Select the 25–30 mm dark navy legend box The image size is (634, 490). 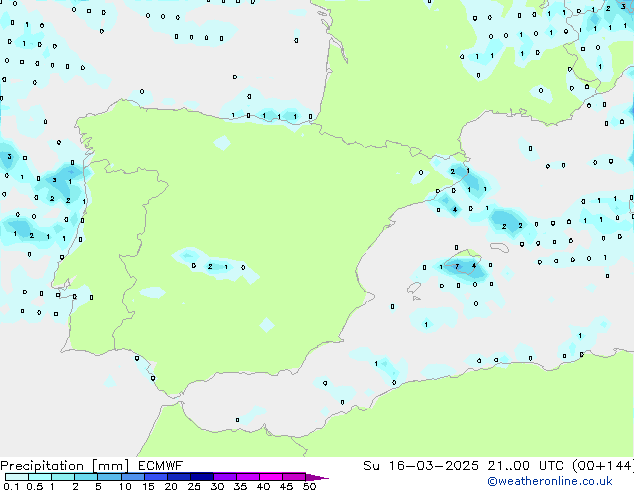point(201,477)
